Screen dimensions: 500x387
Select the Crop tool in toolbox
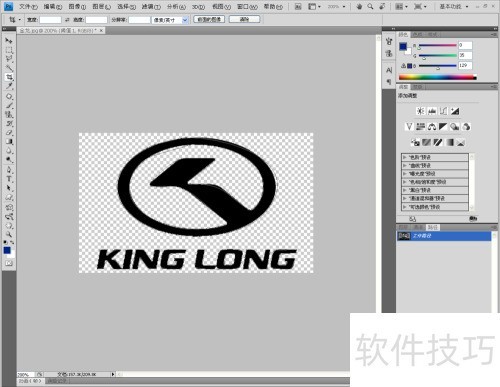[x=9, y=77]
